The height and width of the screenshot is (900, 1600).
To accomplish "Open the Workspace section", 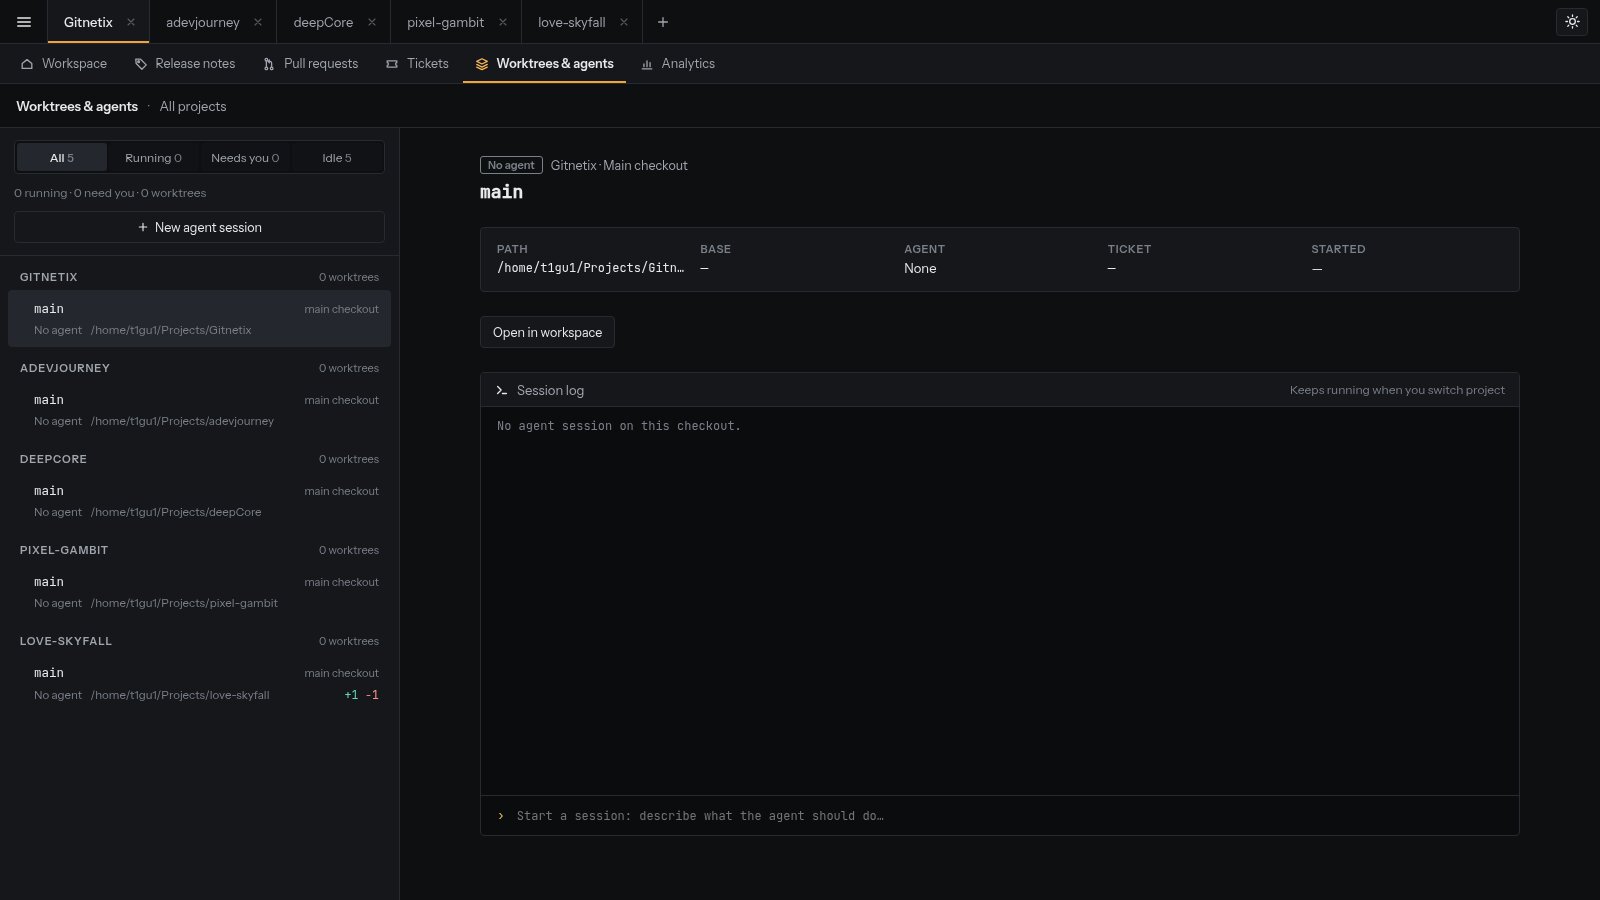I will 64,64.
